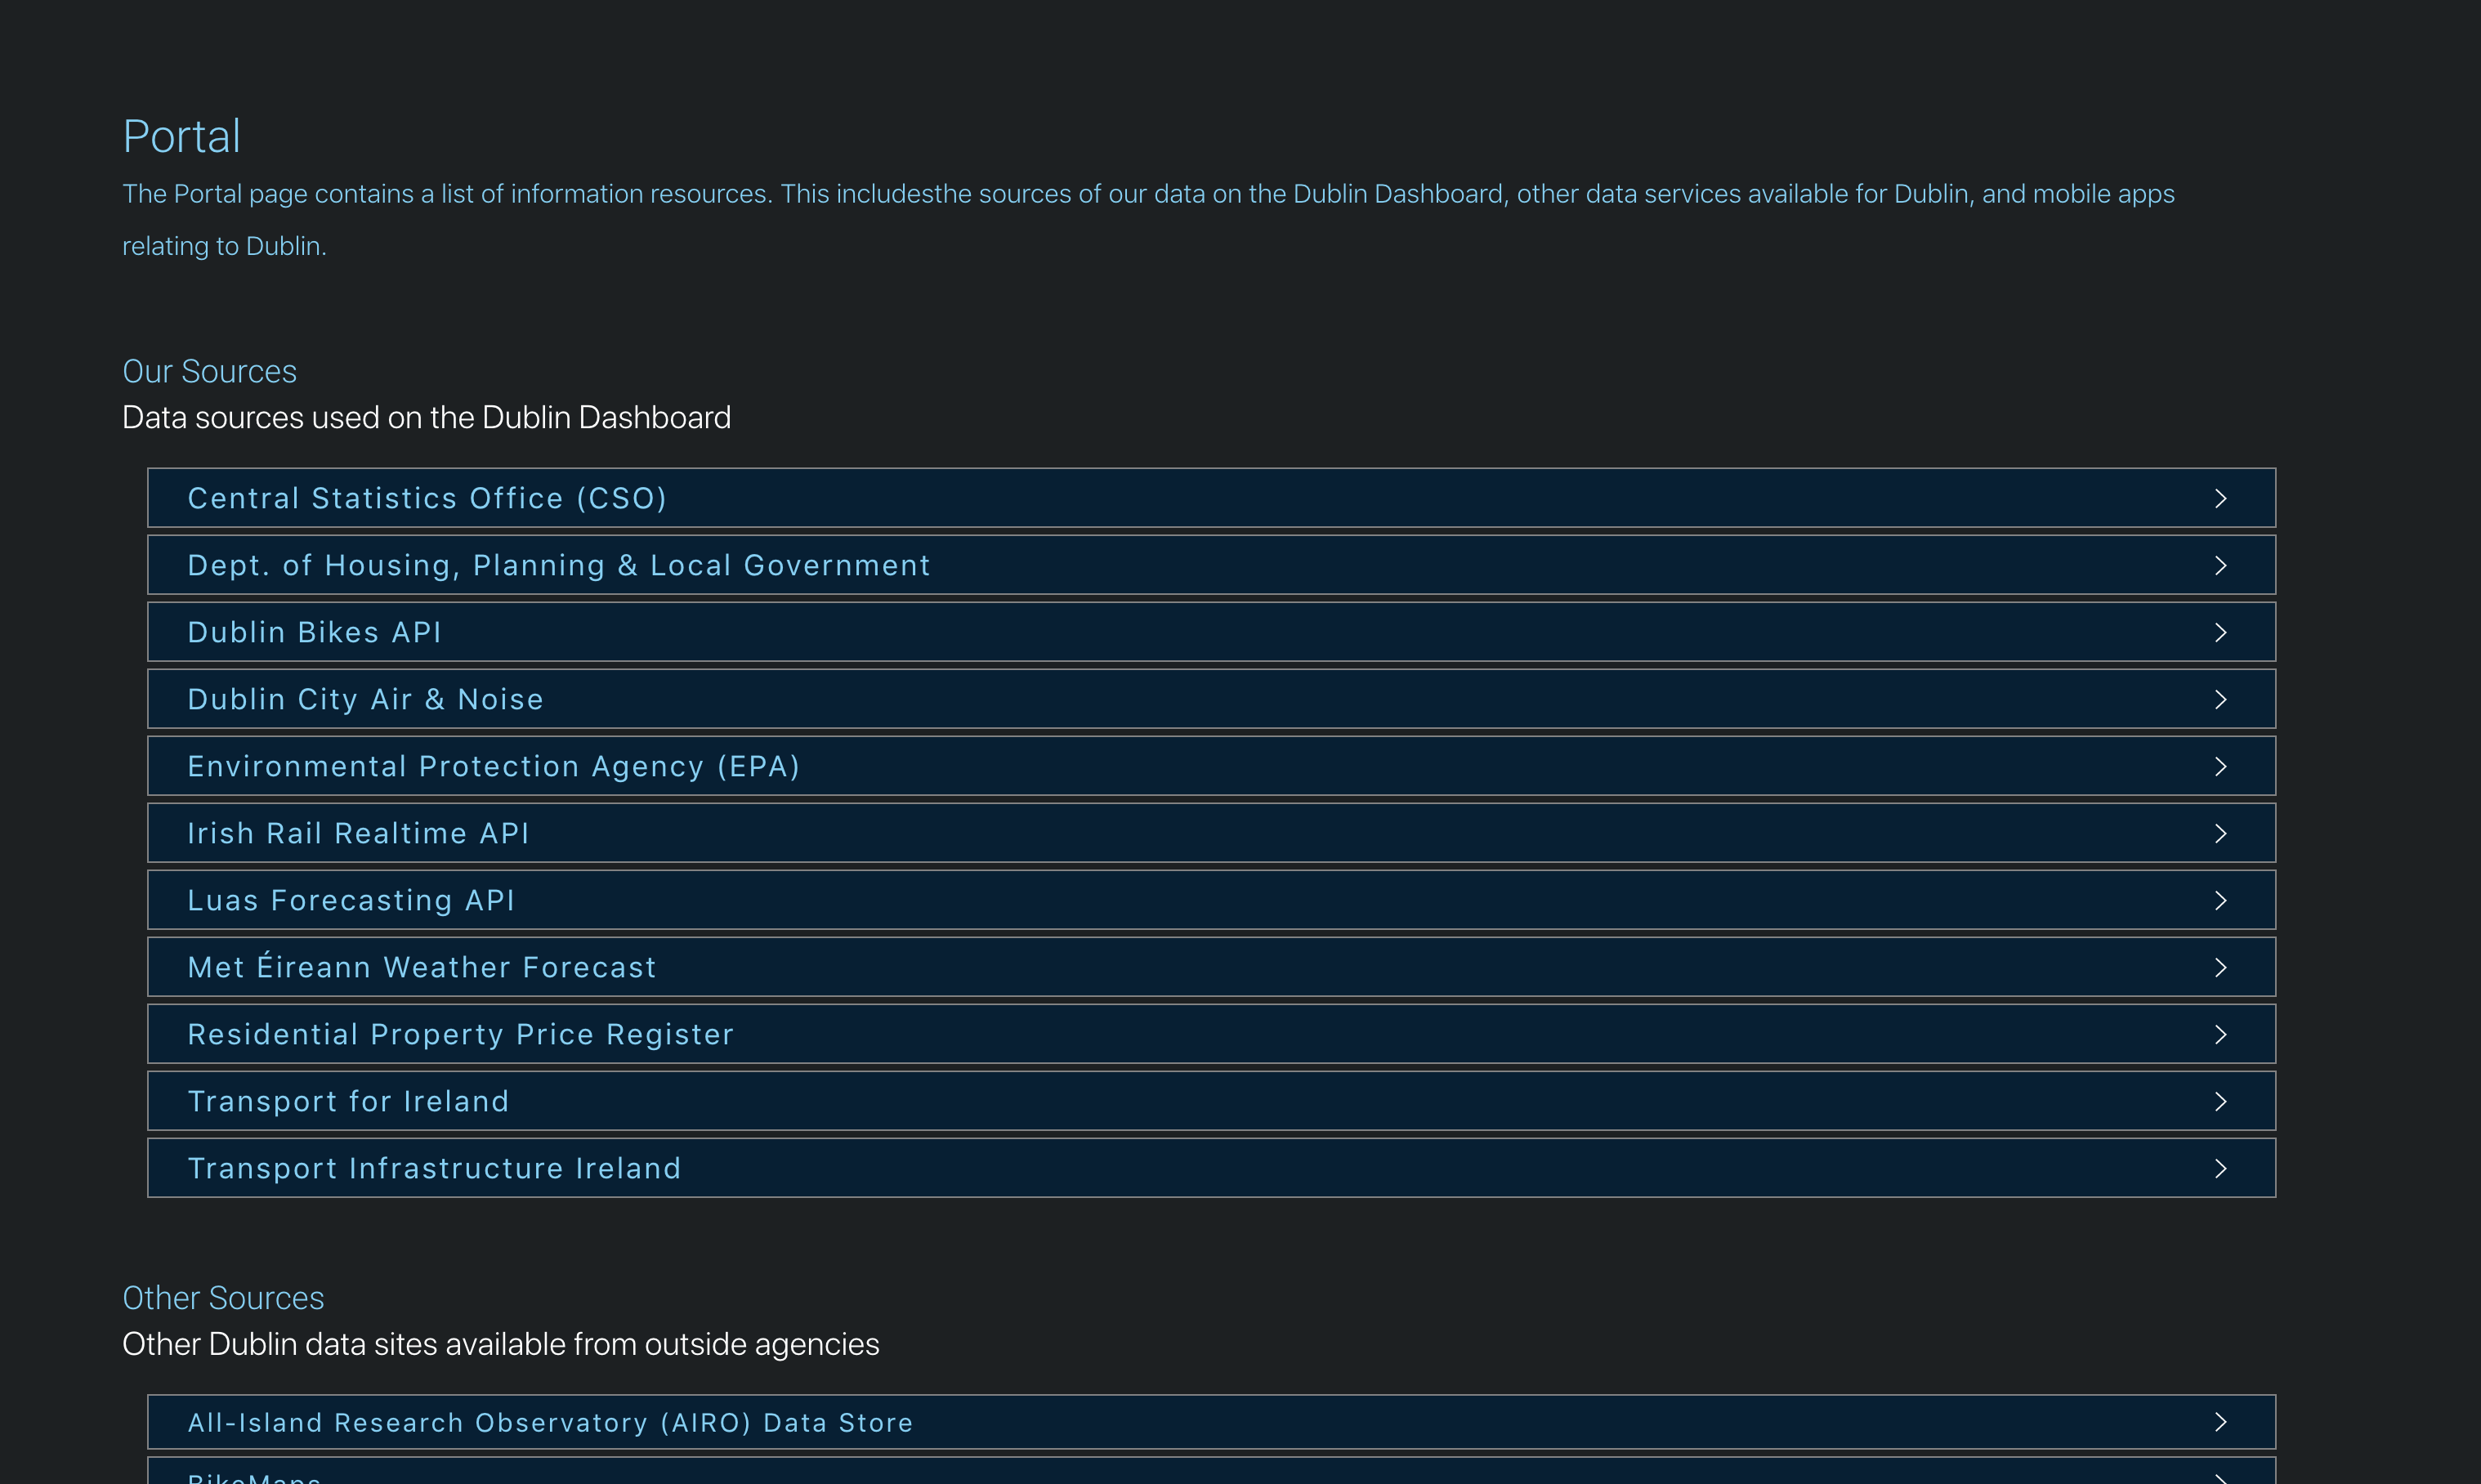Screen dimensions: 2481x1484
Task: Open Irish Rail Realtime API label
Action: tap(358, 833)
